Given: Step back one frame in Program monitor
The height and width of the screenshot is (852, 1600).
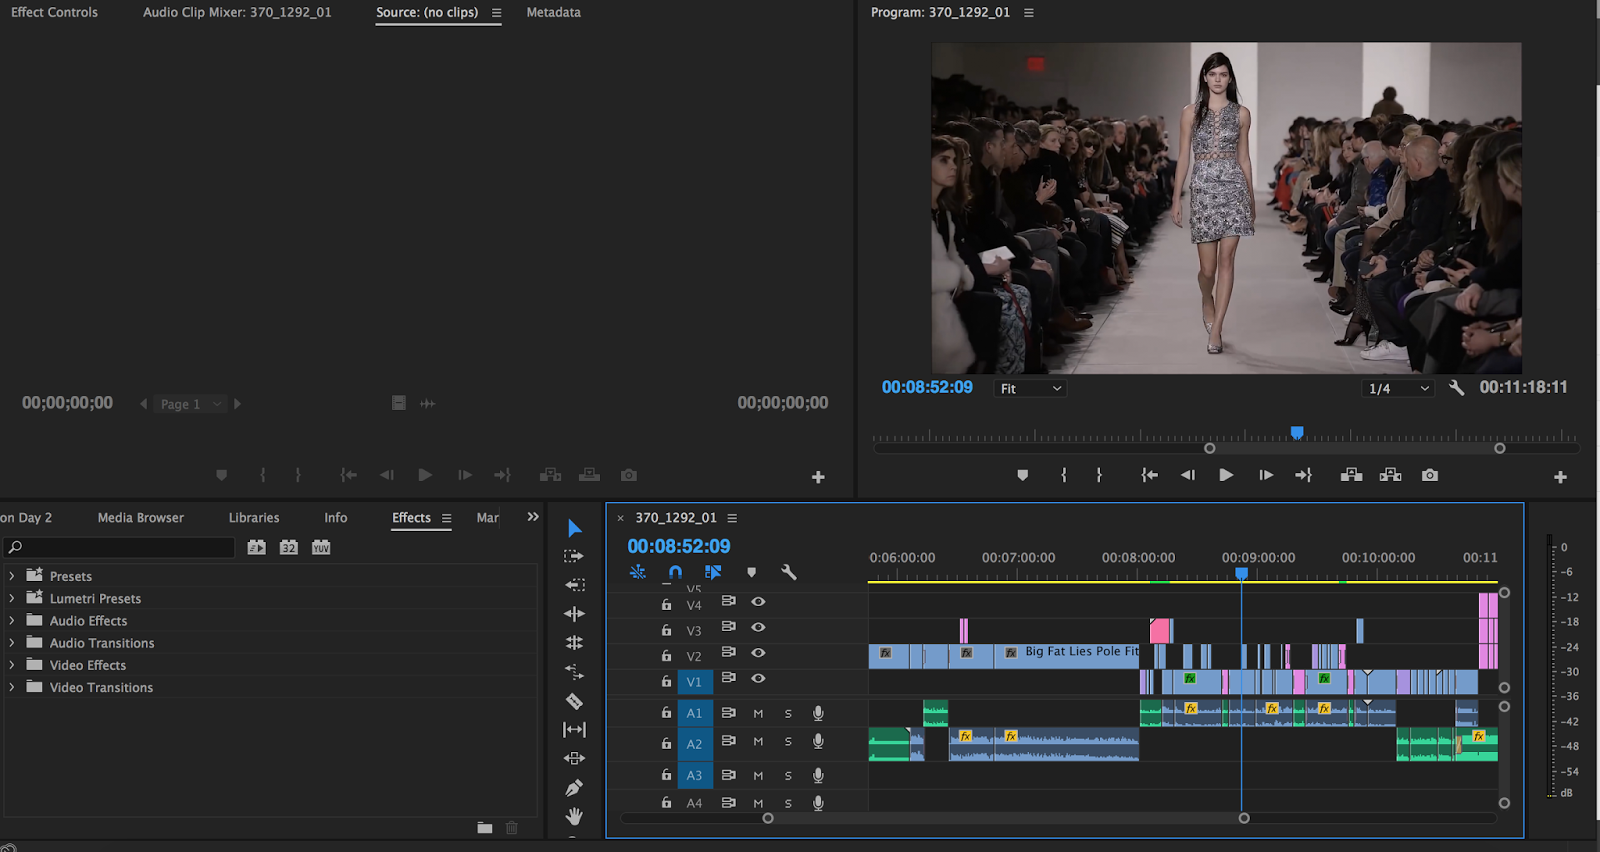Looking at the screenshot, I should [x=1188, y=475].
